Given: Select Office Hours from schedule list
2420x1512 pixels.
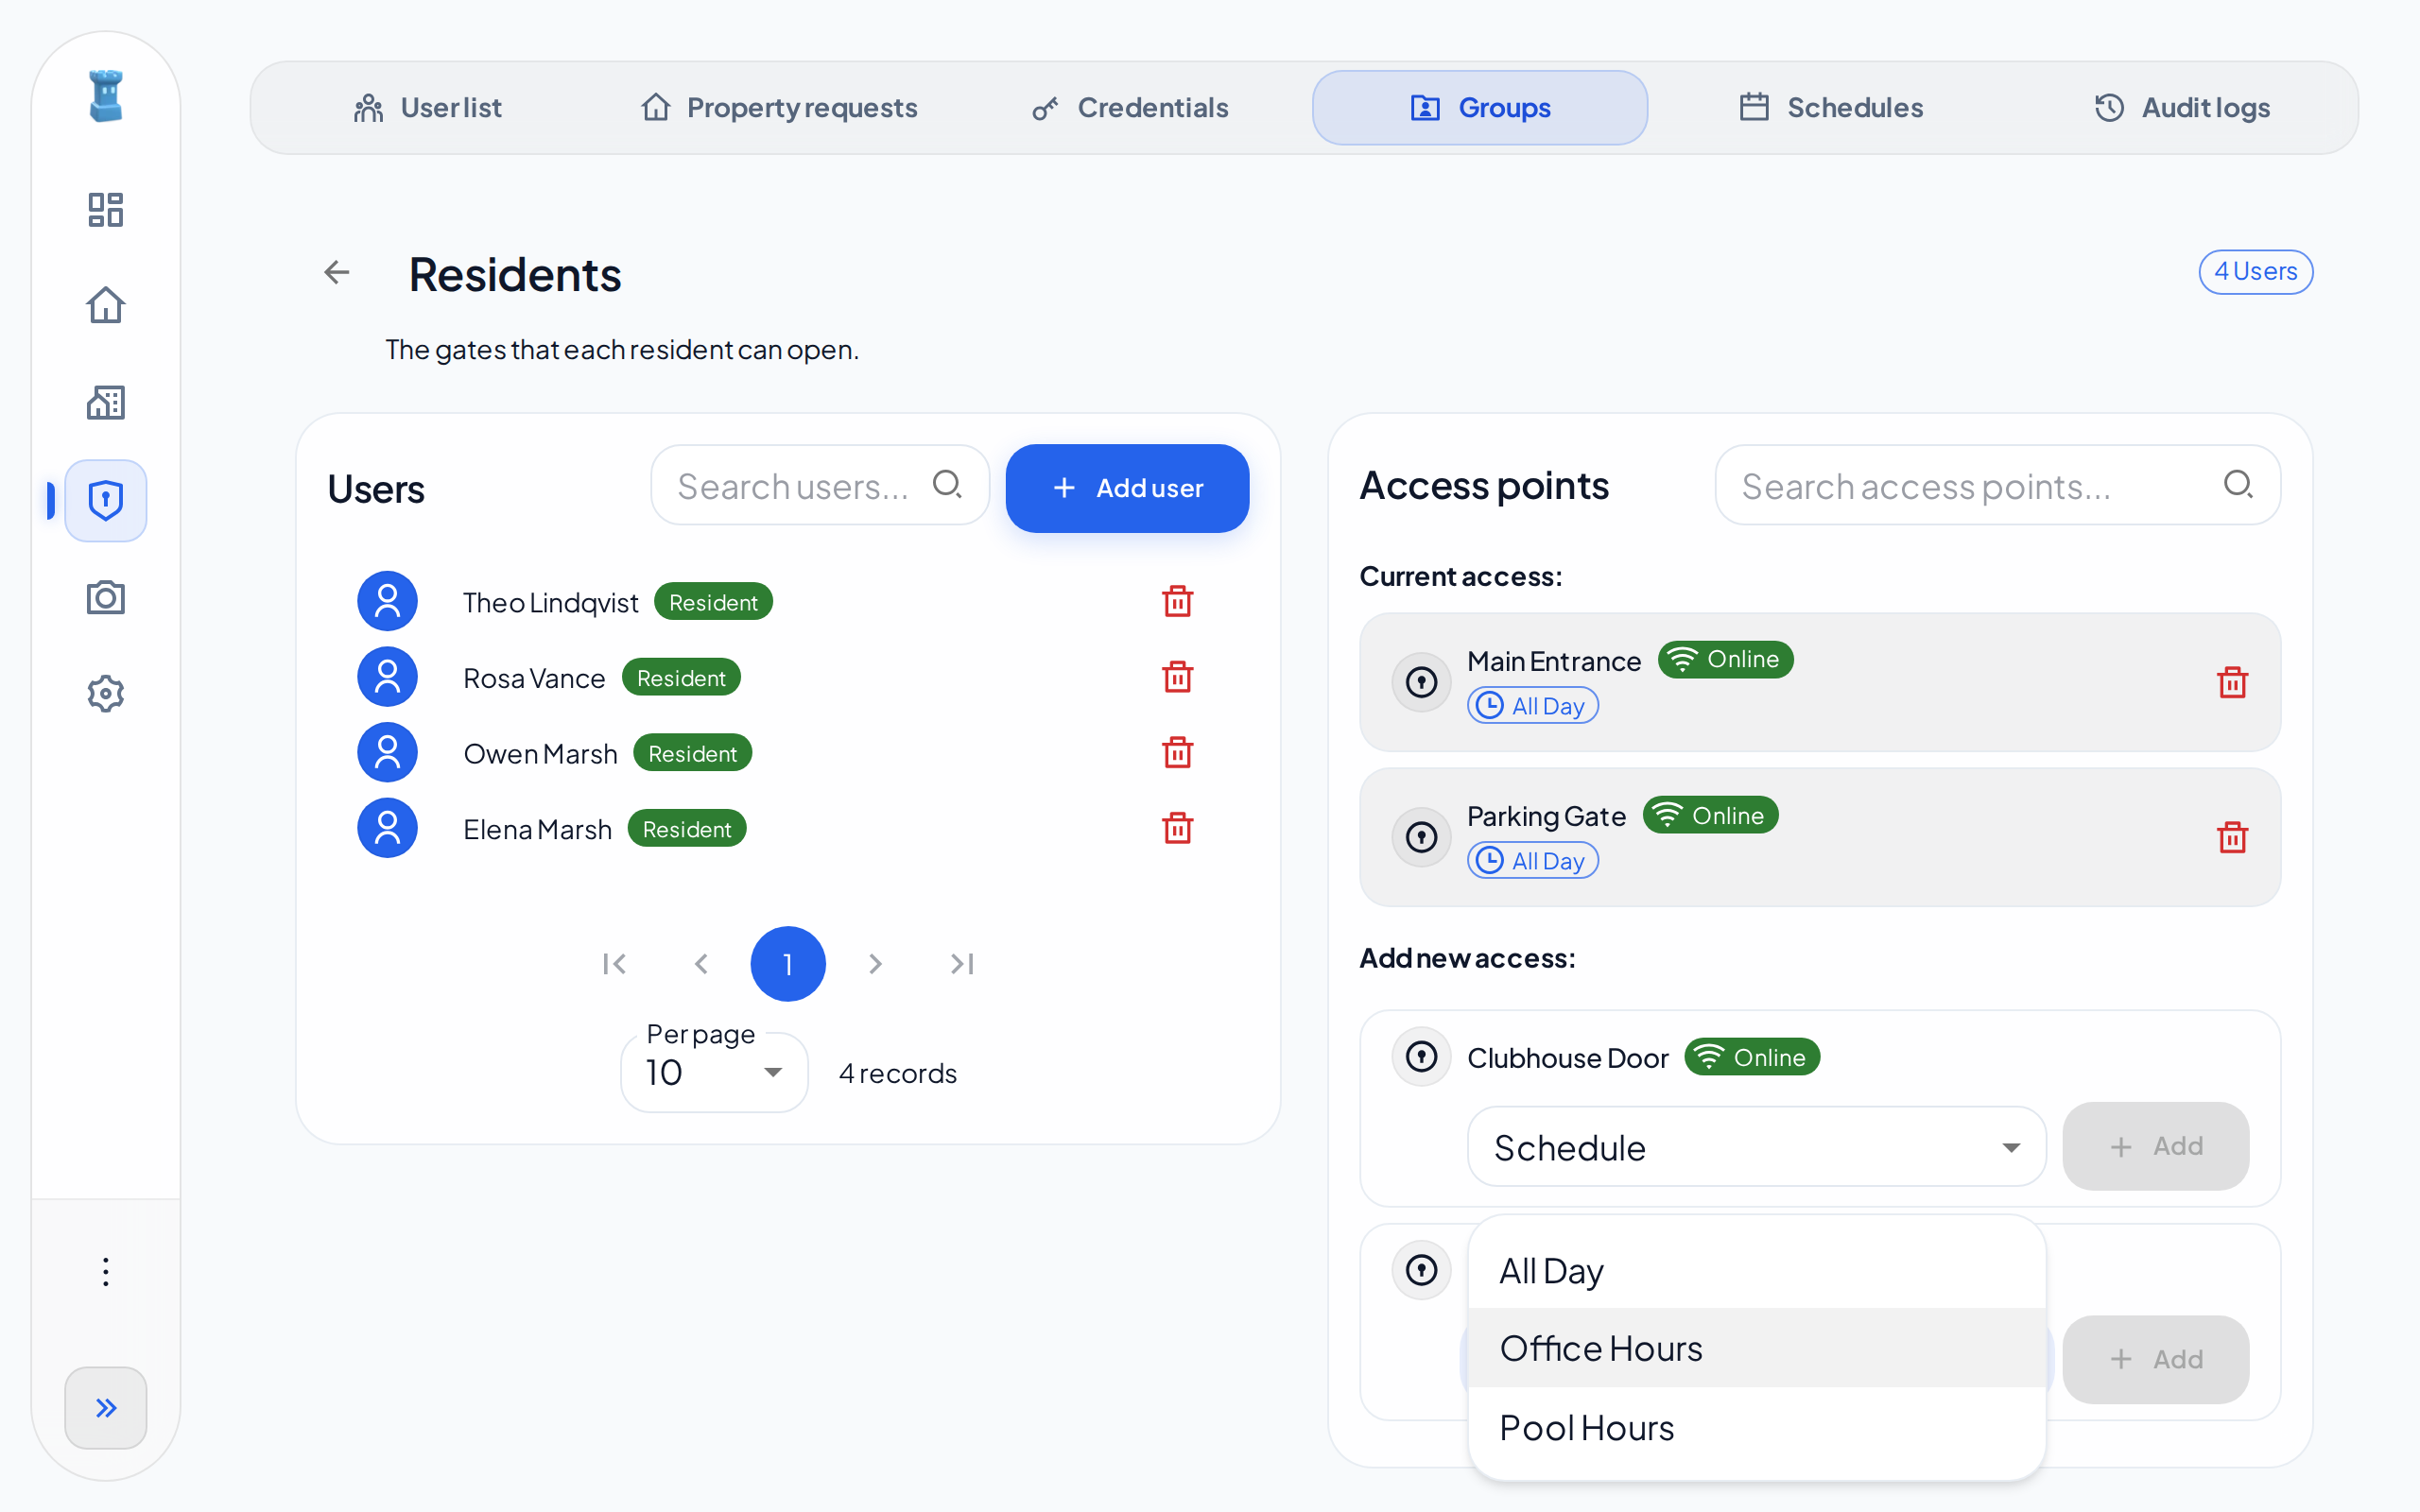Looking at the screenshot, I should (1756, 1348).
